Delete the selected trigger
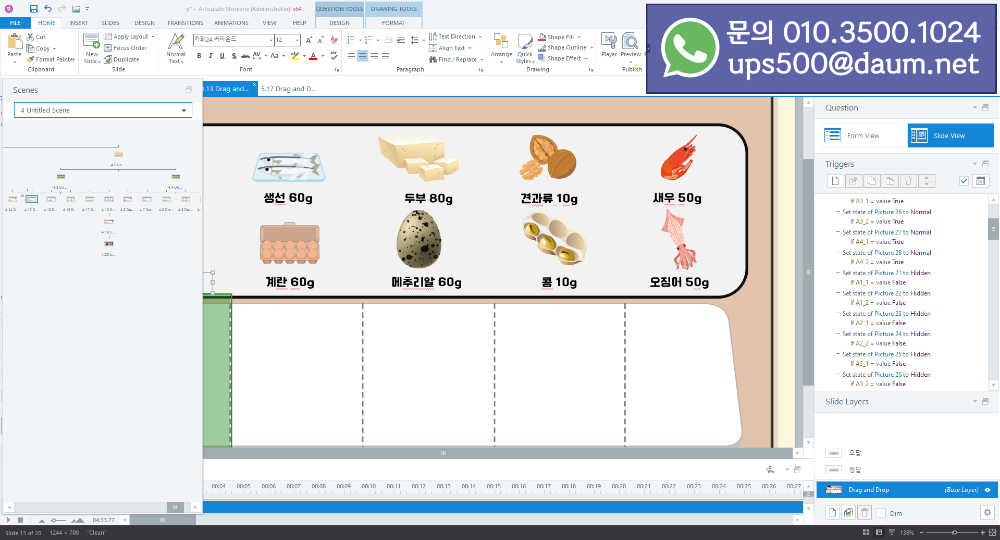Viewport: 1000px width, 540px height. tap(908, 181)
